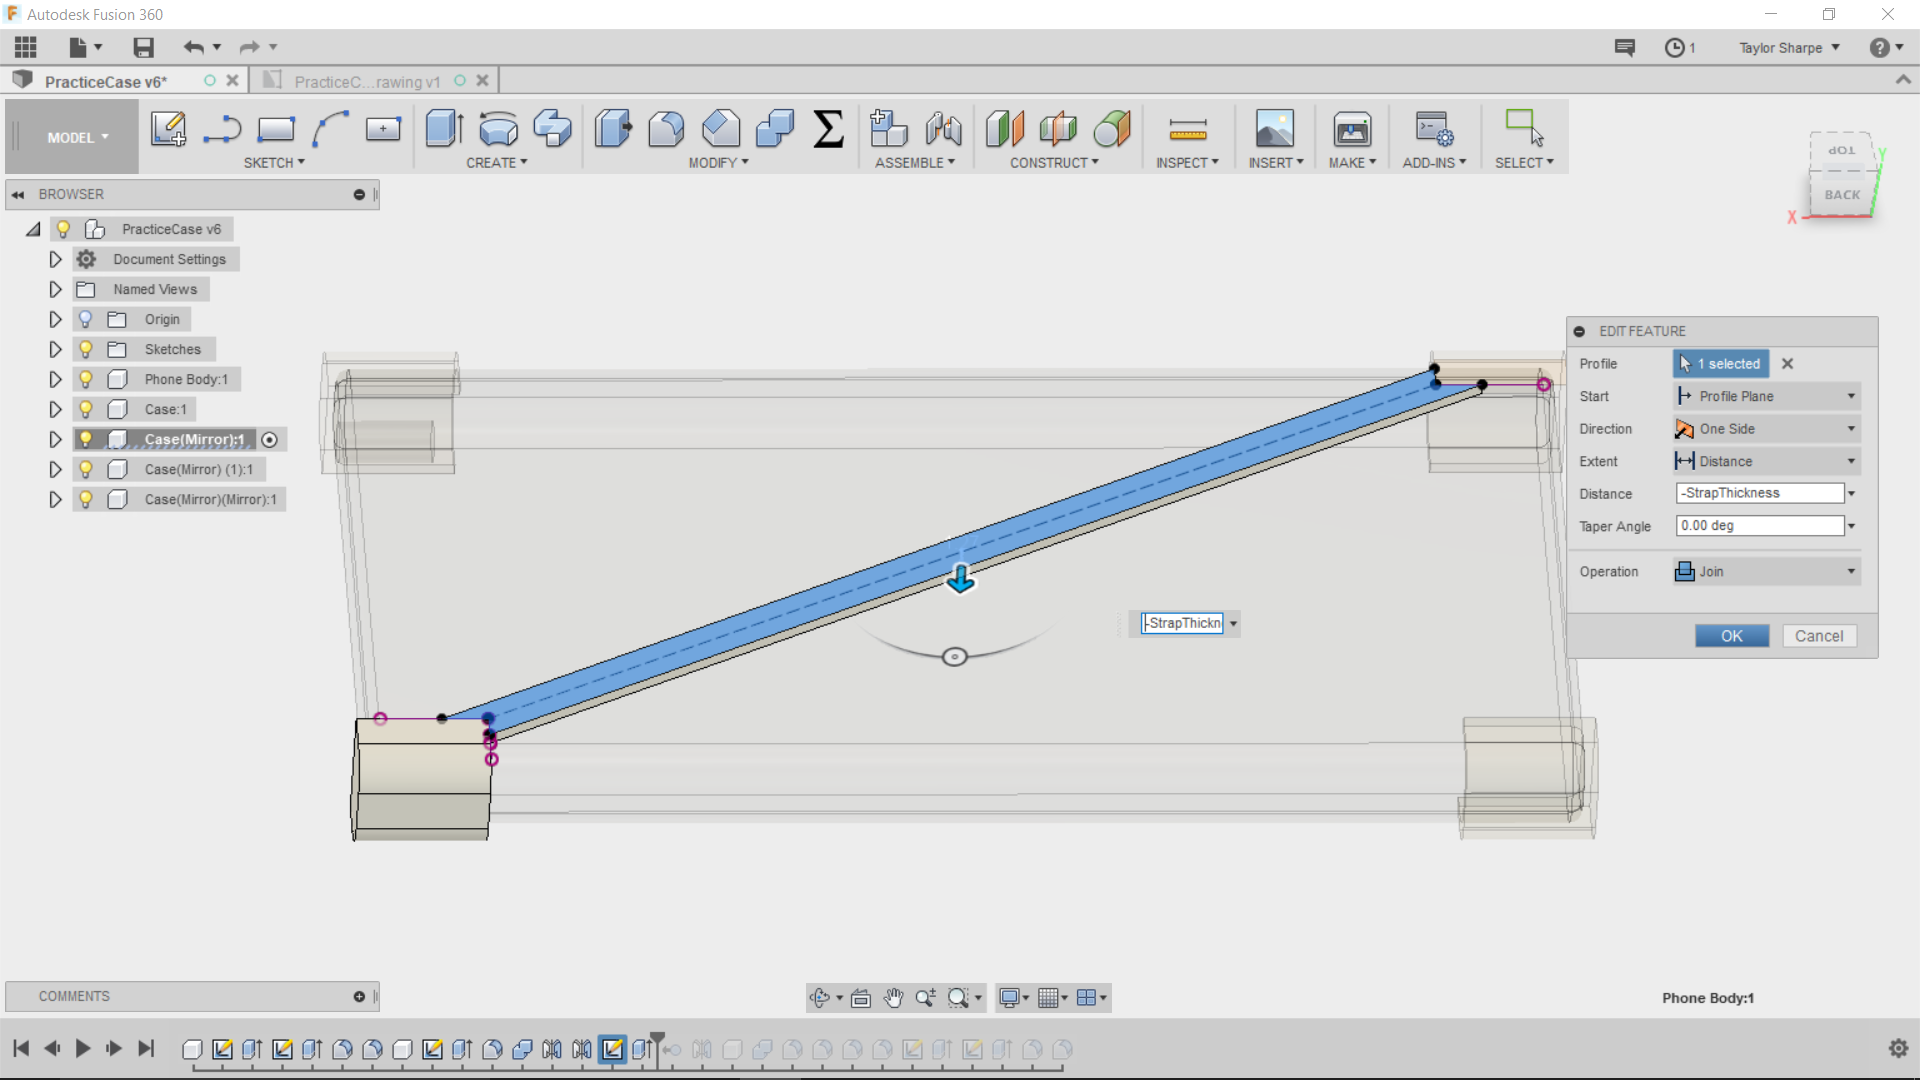Click the Measure icon under Inspect
The image size is (1920, 1080).
tap(1187, 129)
